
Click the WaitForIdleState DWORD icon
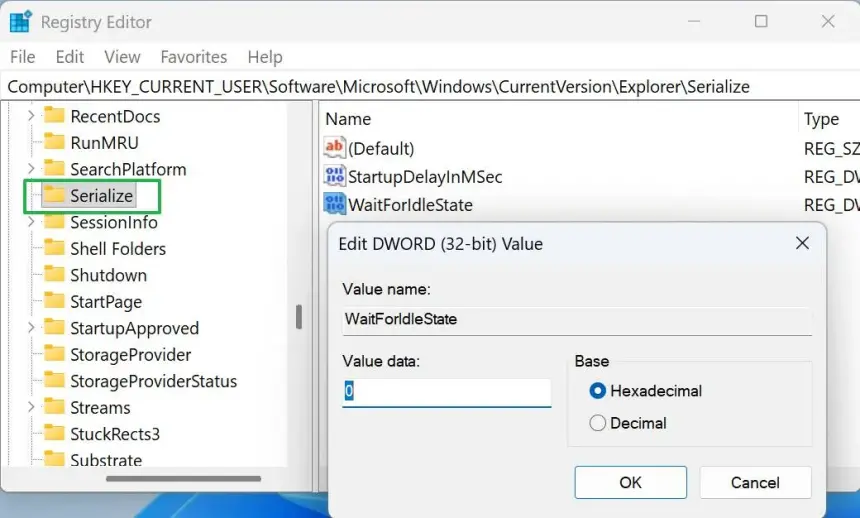coord(334,205)
